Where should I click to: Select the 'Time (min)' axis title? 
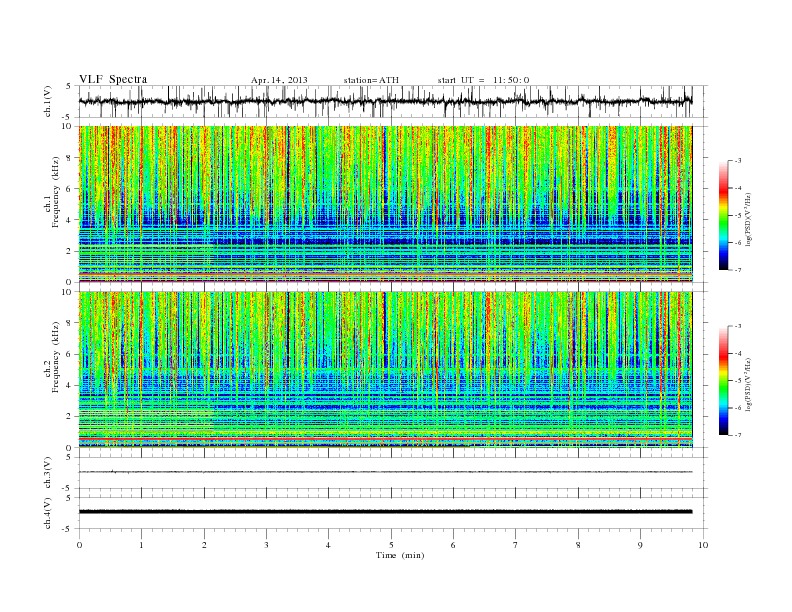(400, 555)
